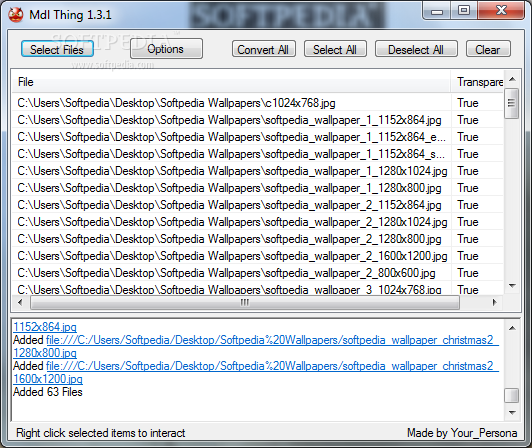Click file list scroll left arrow
The width and height of the screenshot is (532, 448).
tap(20, 302)
